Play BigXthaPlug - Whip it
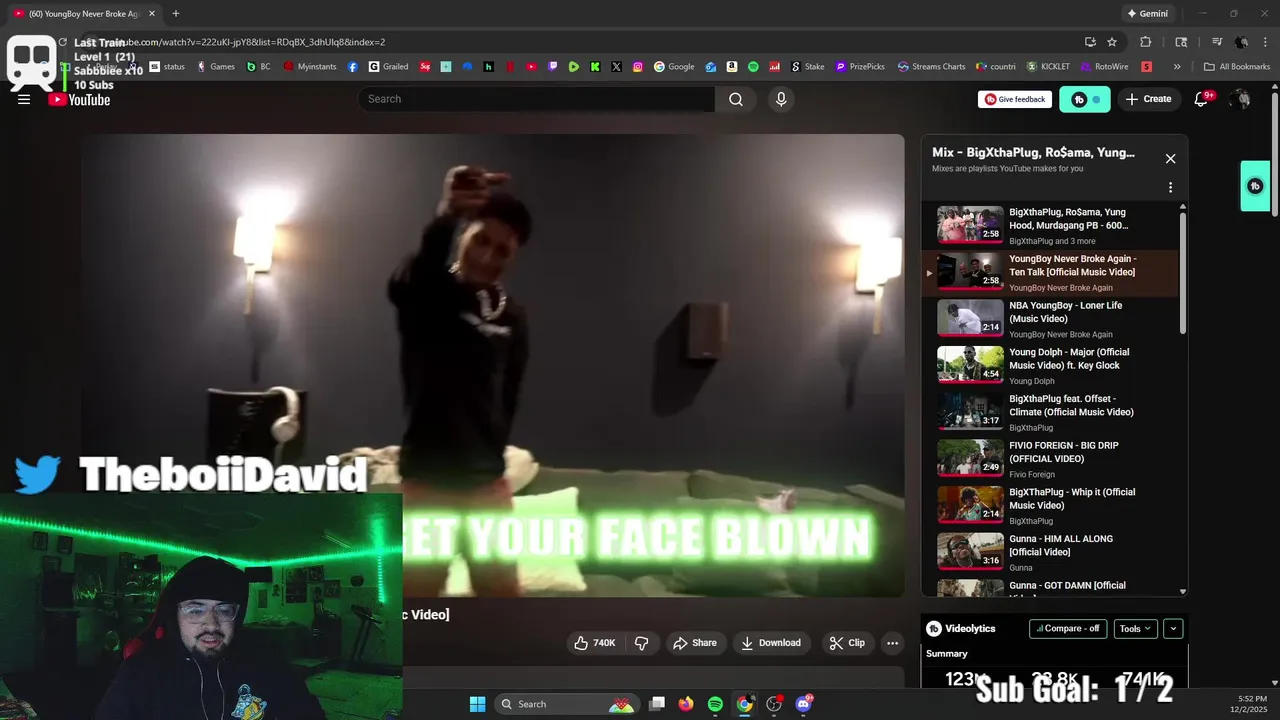Screen dimensions: 1280x720 click(1052, 506)
